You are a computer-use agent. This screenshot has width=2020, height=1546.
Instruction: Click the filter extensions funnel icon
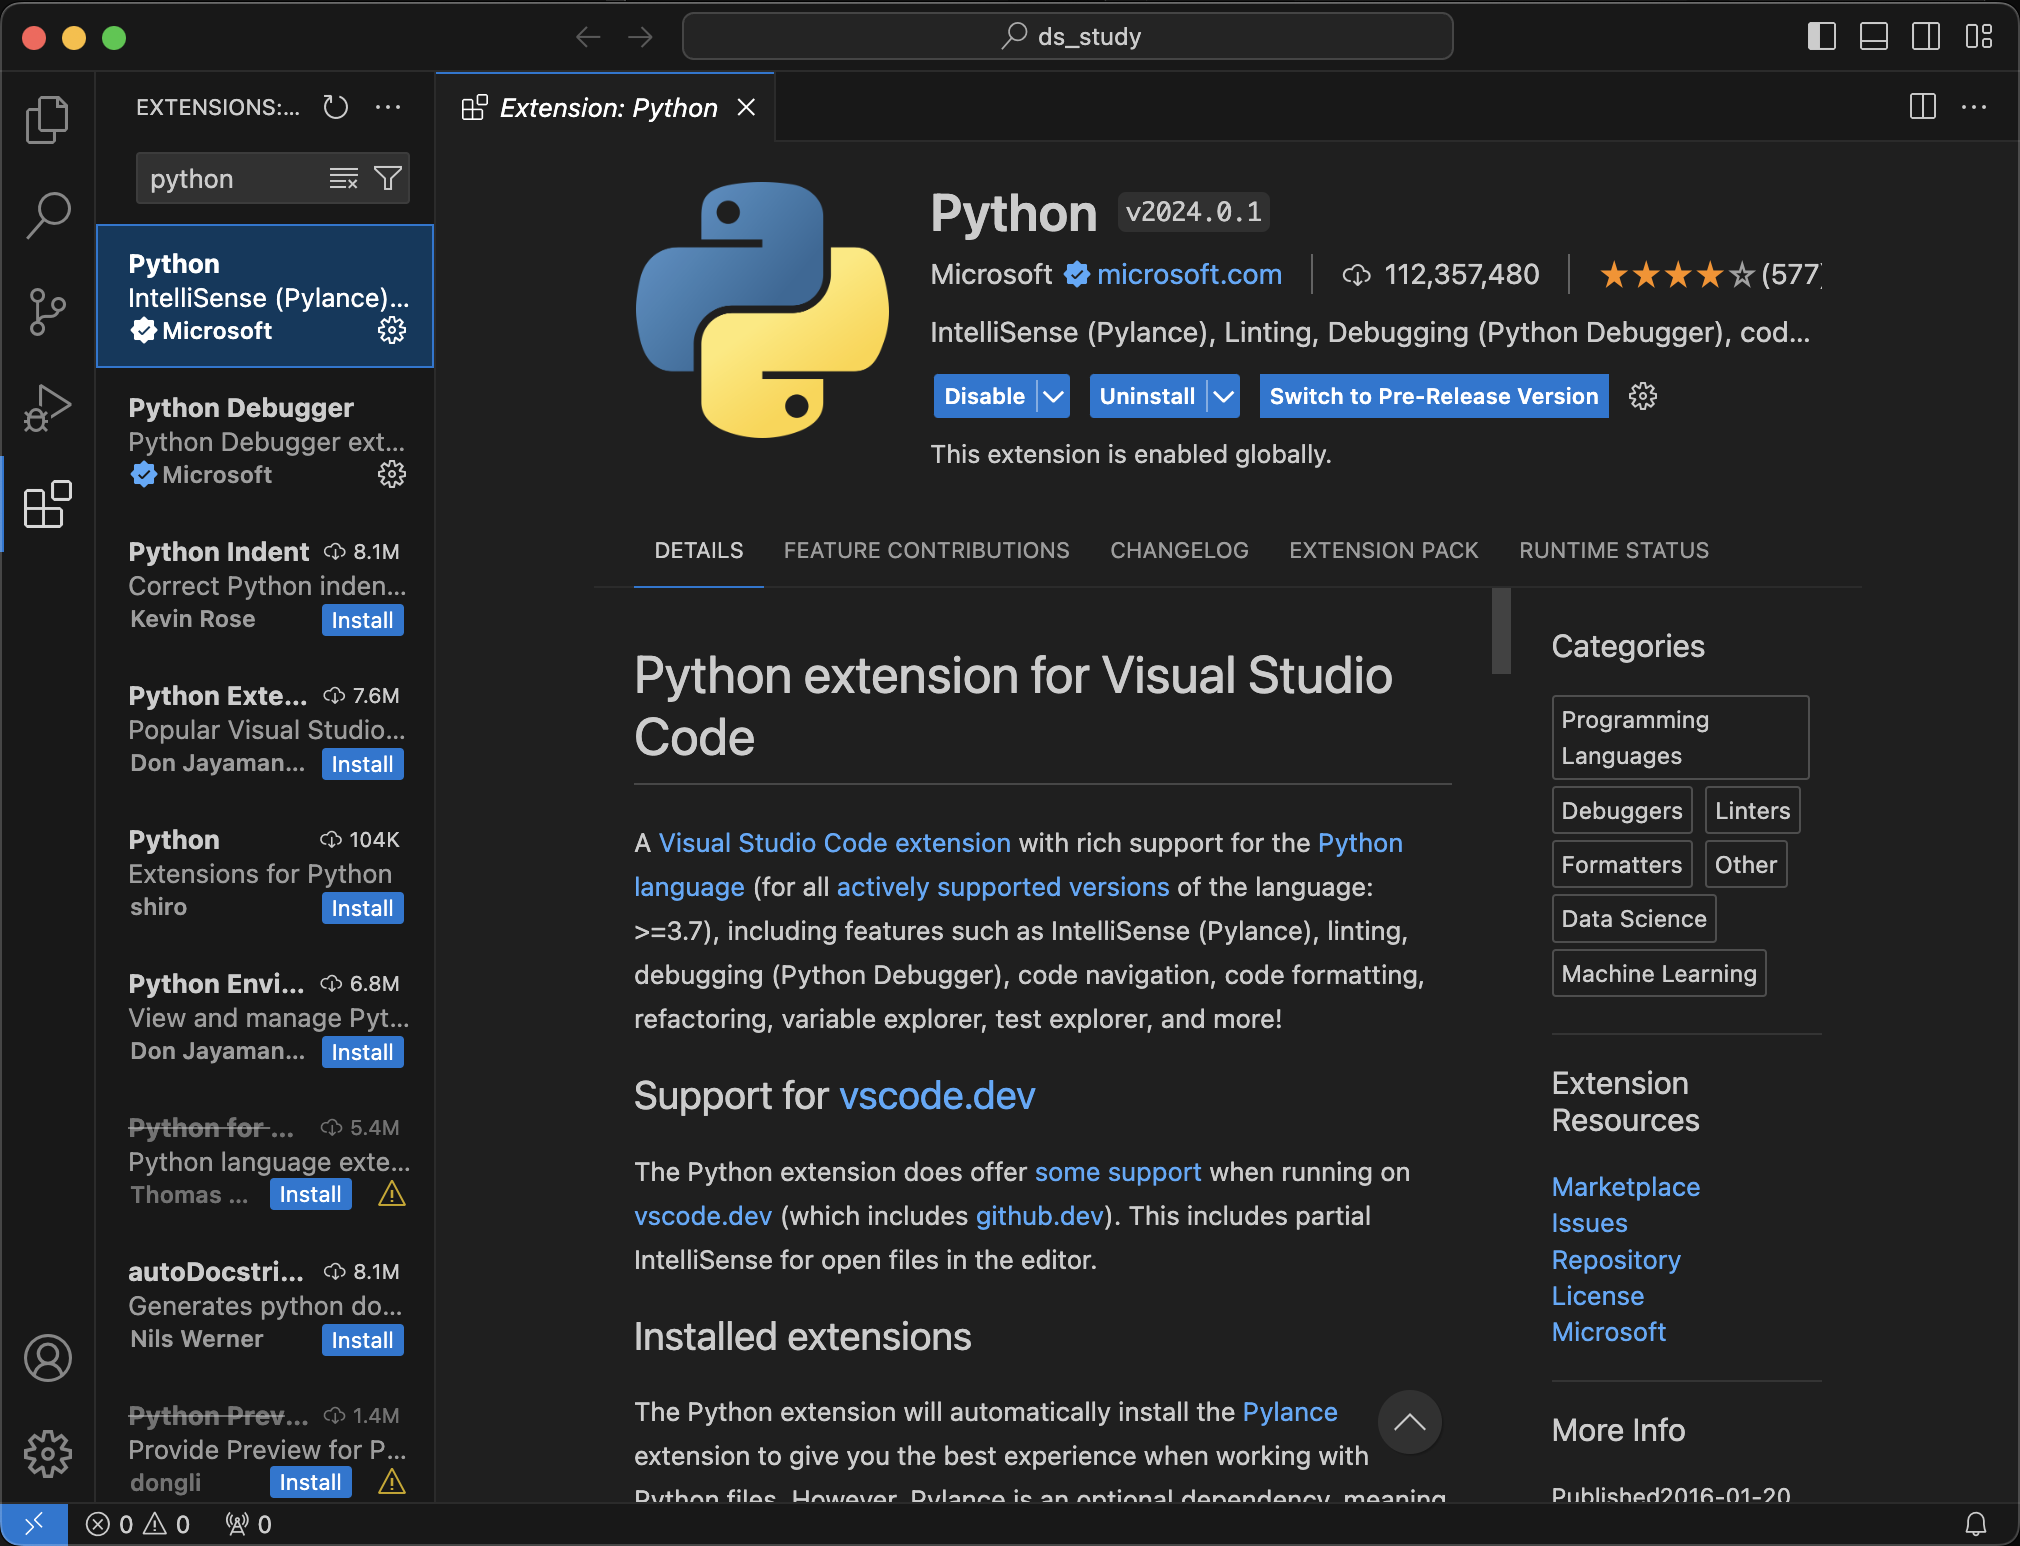point(388,178)
